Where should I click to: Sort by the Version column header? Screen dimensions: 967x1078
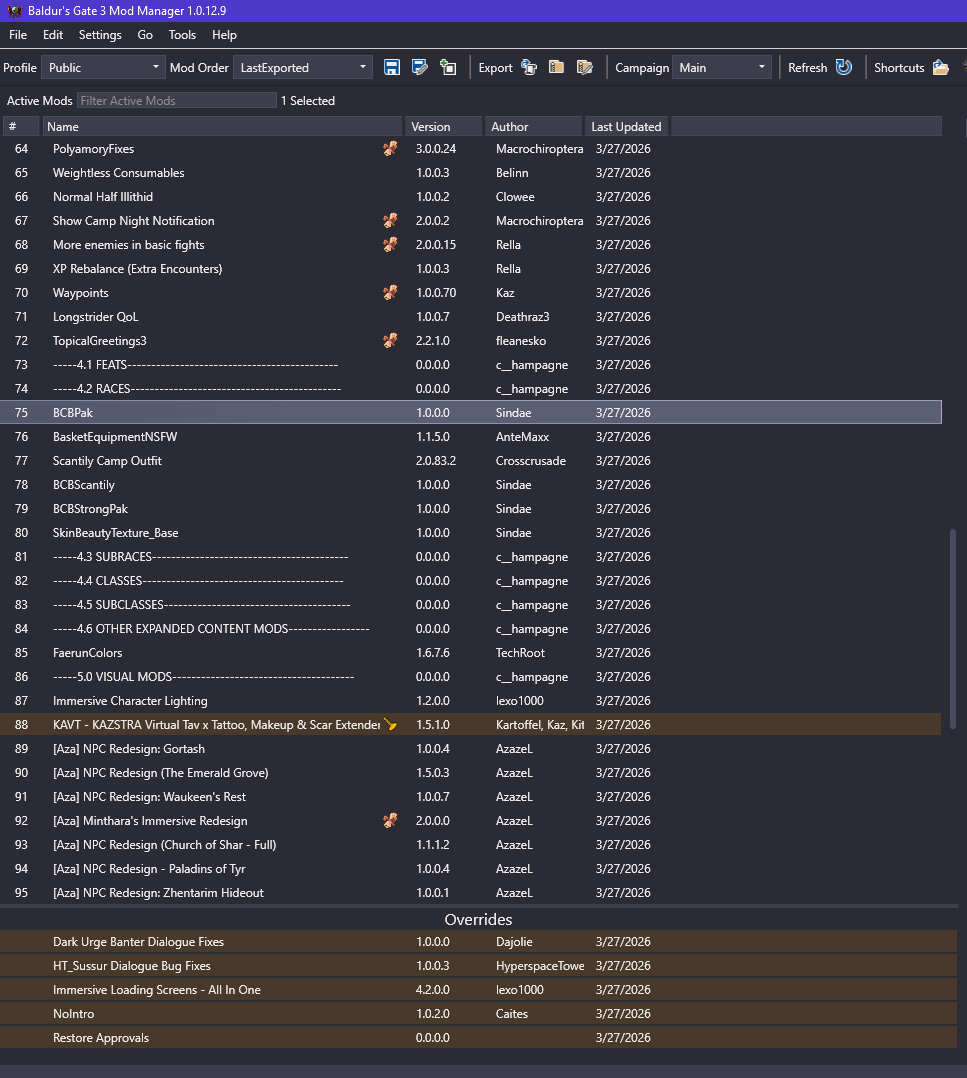click(443, 126)
